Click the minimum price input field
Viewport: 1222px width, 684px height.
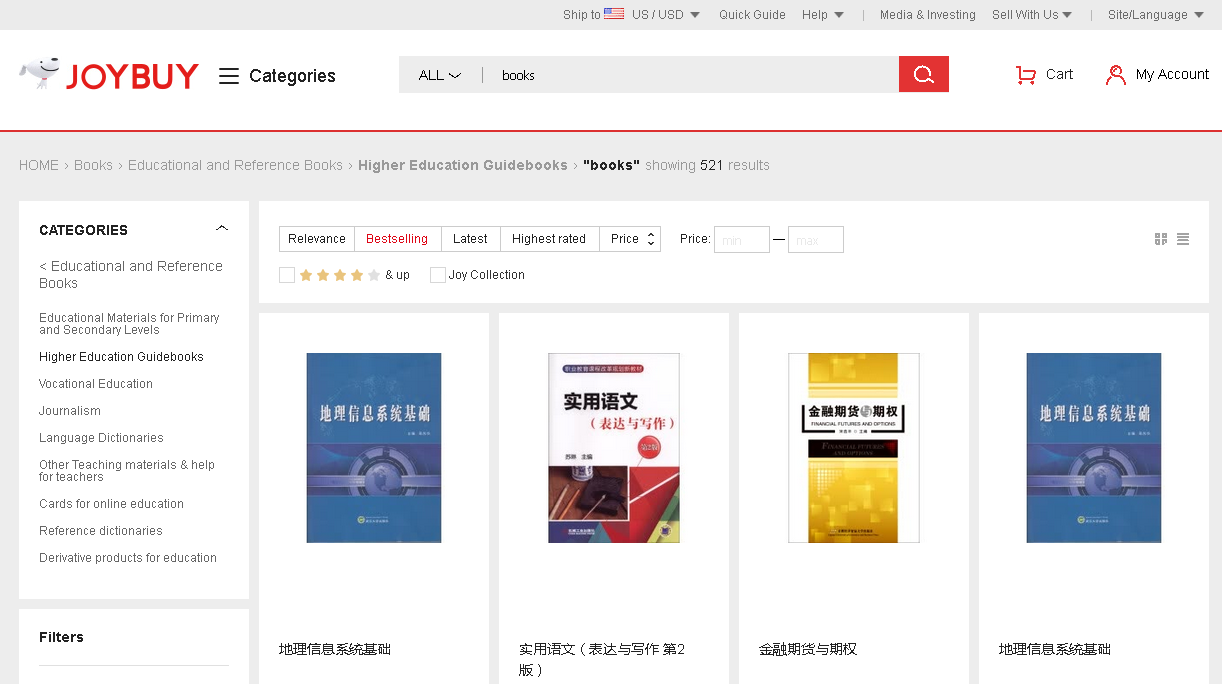click(x=741, y=240)
